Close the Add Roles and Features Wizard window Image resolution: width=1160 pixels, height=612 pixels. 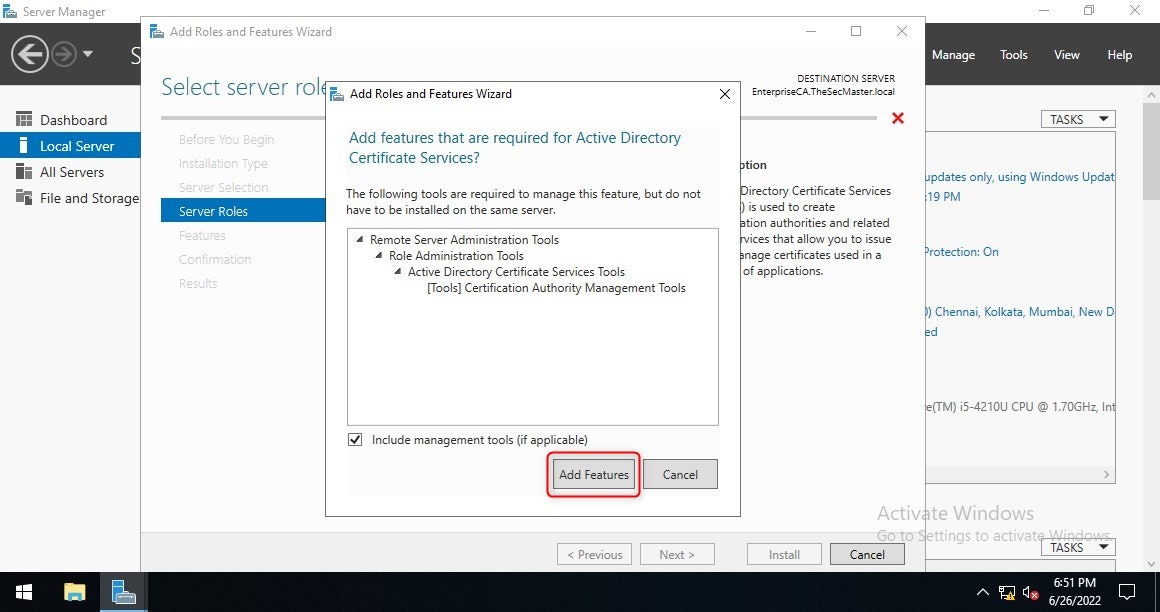(x=902, y=32)
